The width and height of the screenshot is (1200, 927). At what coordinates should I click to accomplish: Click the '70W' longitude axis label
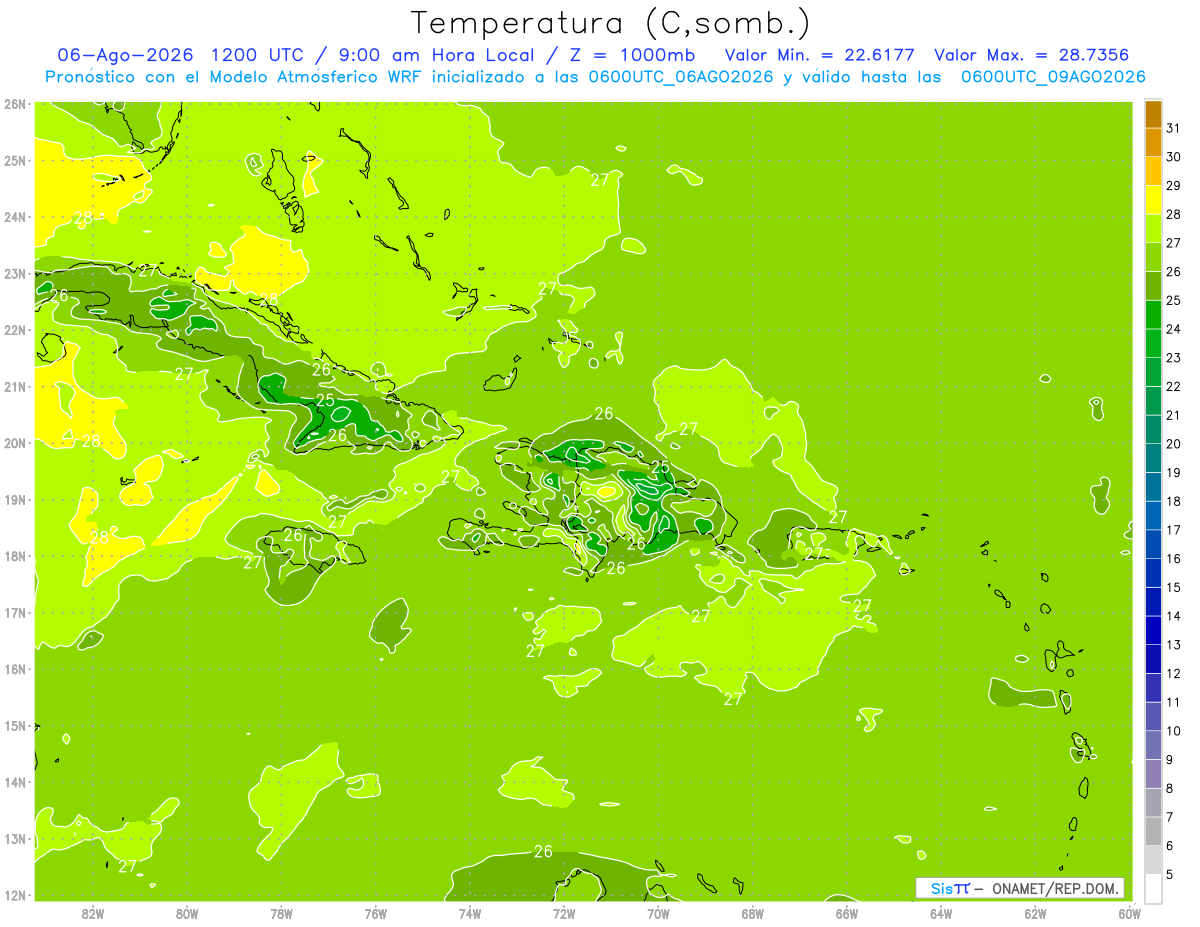click(658, 913)
